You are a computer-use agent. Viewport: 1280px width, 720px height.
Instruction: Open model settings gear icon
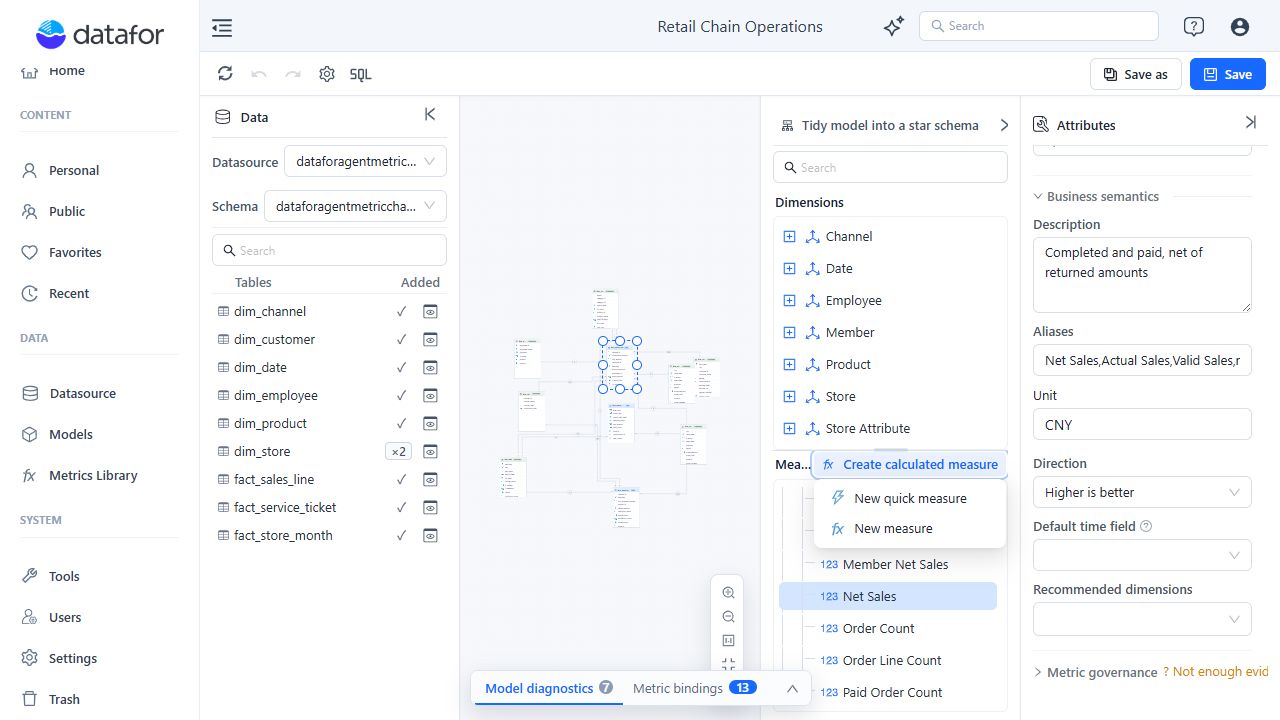(327, 73)
